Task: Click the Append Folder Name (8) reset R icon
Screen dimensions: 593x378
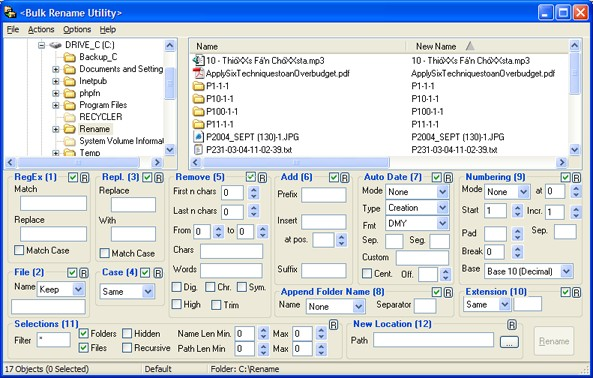Action: [x=448, y=292]
